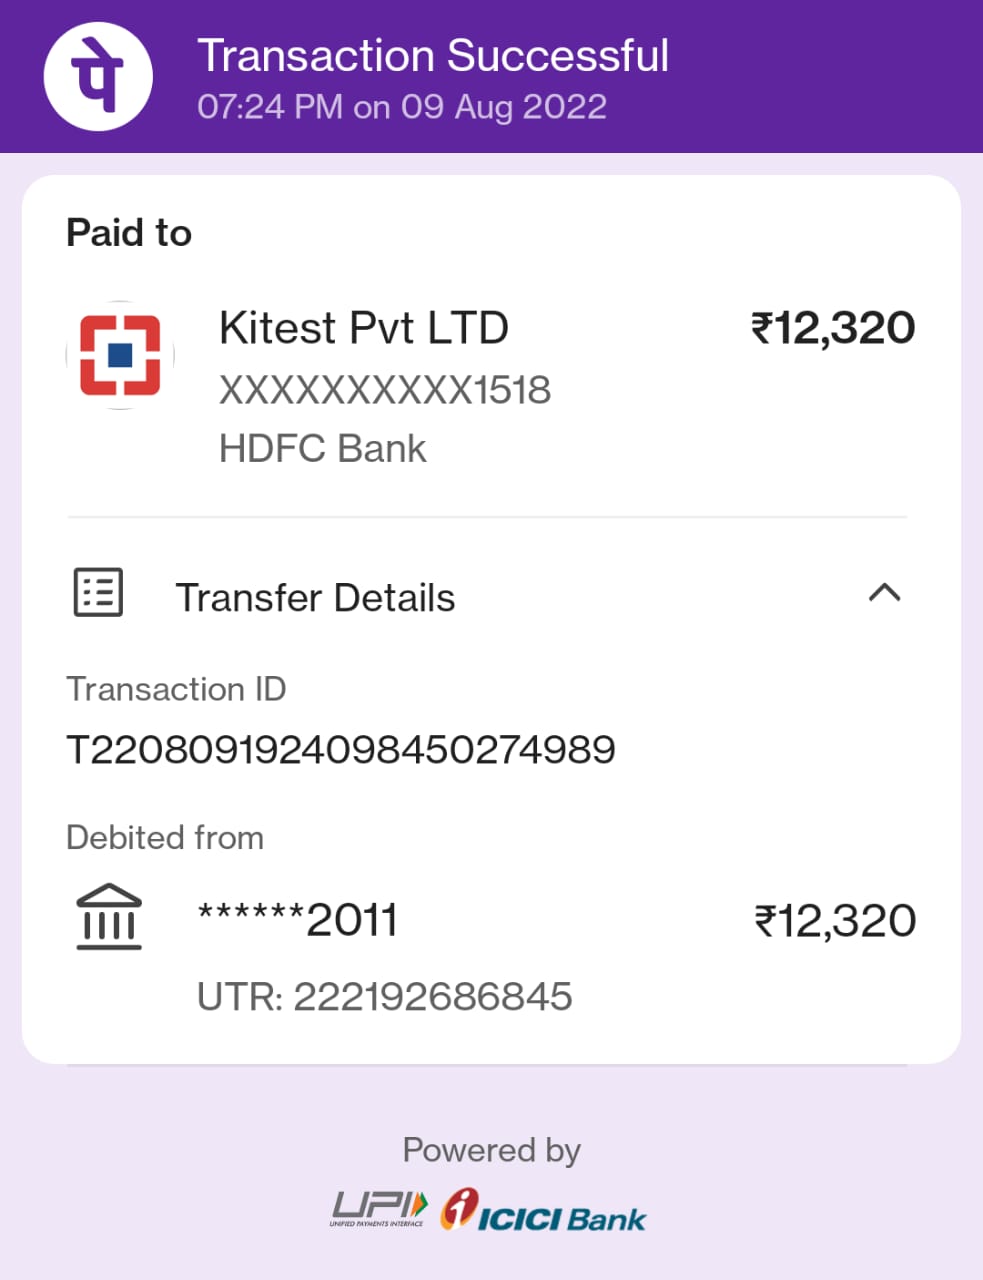
Task: Click the debited amount ₹12,320
Action: 835,921
